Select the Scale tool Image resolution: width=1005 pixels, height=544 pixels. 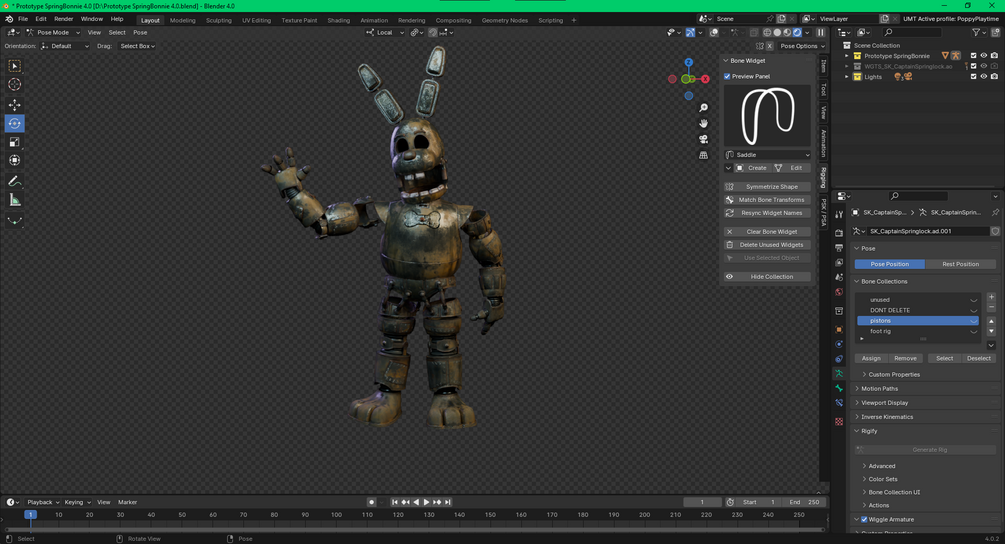pos(15,142)
